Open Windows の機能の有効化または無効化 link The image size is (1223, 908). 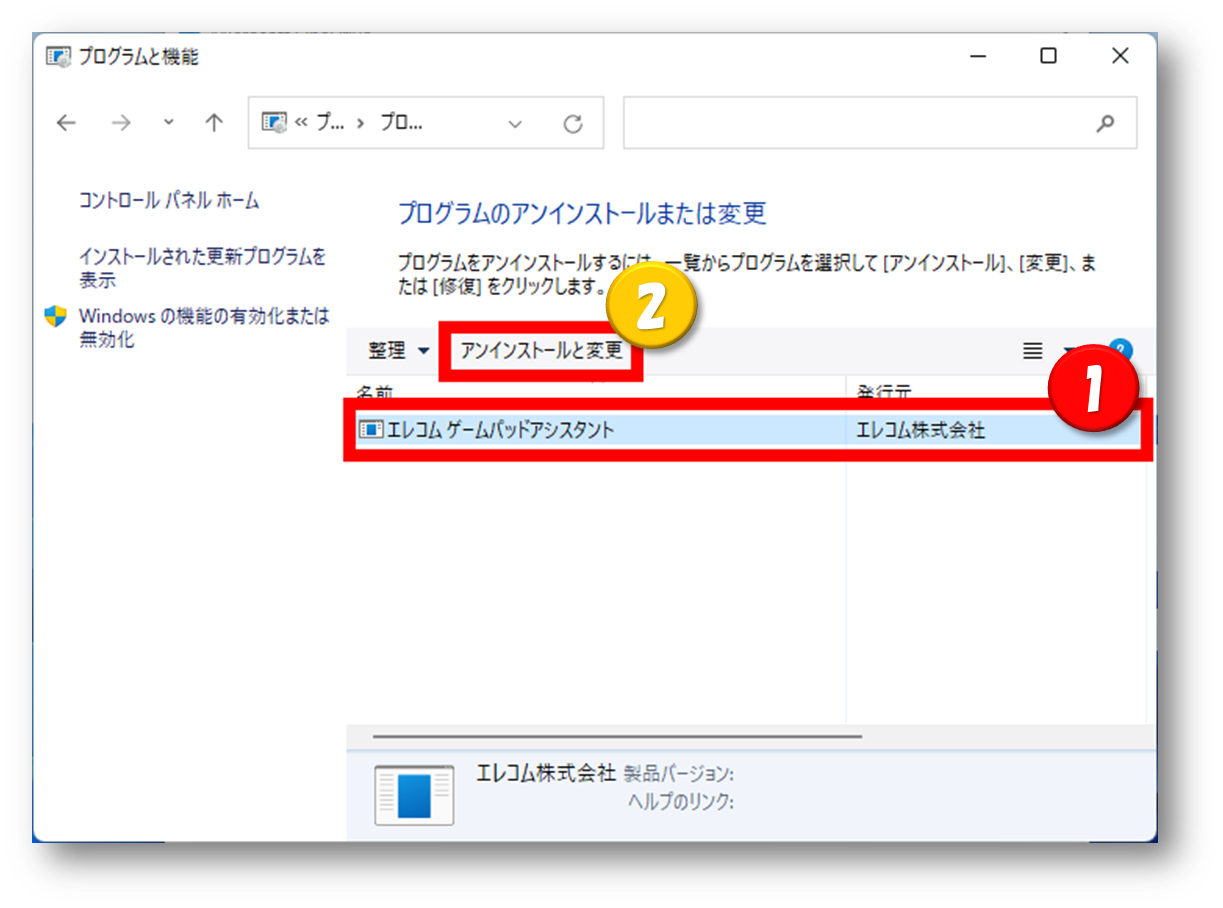pyautogui.click(x=204, y=328)
